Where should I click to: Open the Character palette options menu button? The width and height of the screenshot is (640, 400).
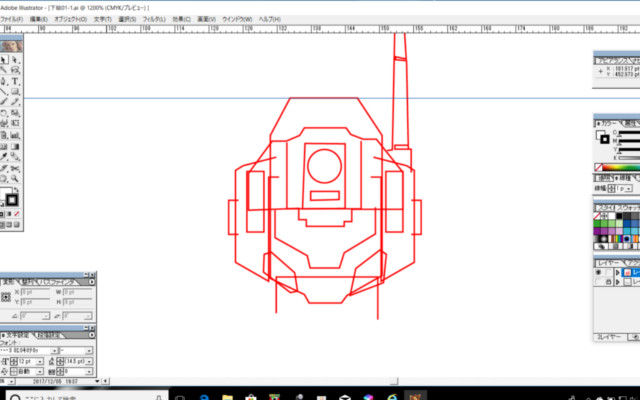click(x=92, y=335)
